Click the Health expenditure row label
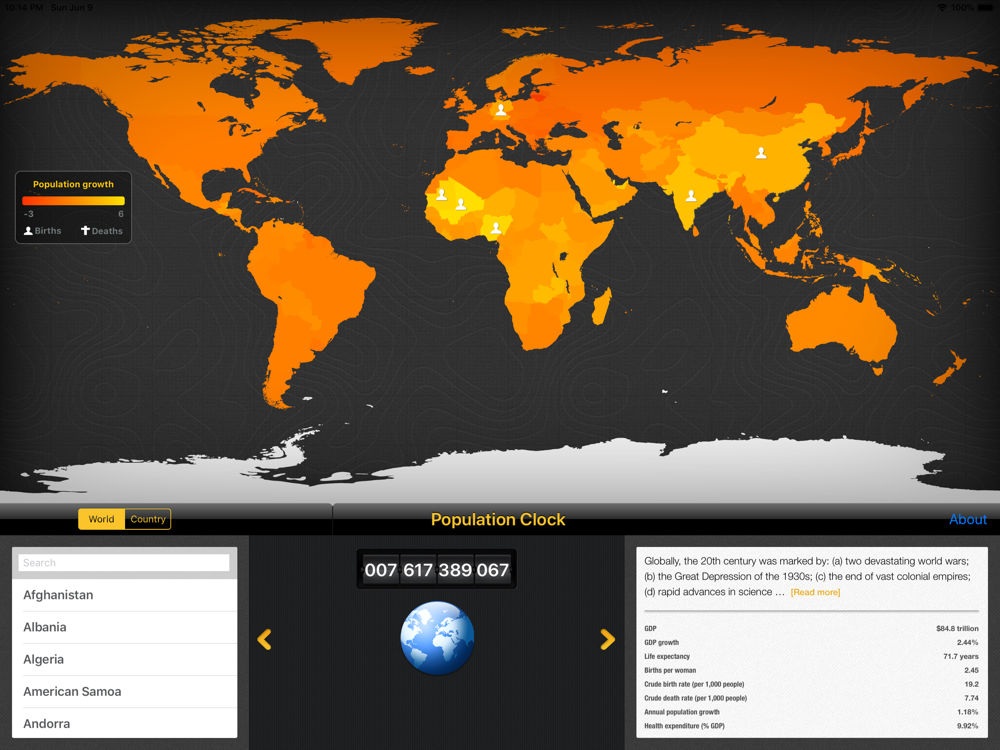Viewport: 1000px width, 750px height. 684,726
